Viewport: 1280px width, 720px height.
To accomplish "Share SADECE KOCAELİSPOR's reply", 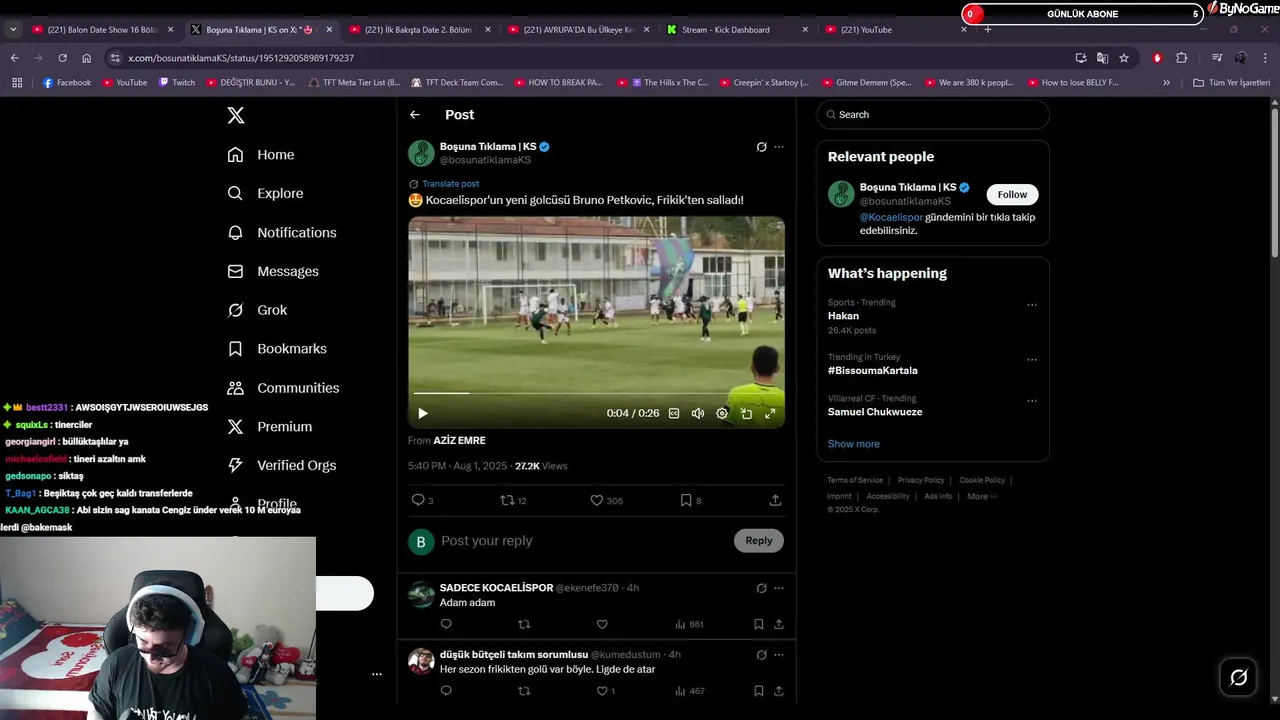I will (x=779, y=624).
